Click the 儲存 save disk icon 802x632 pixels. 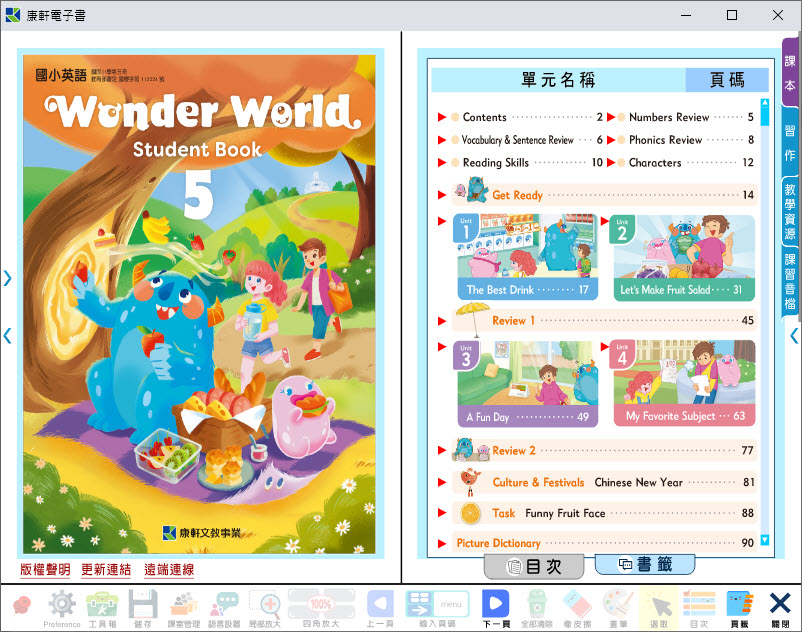click(x=143, y=606)
